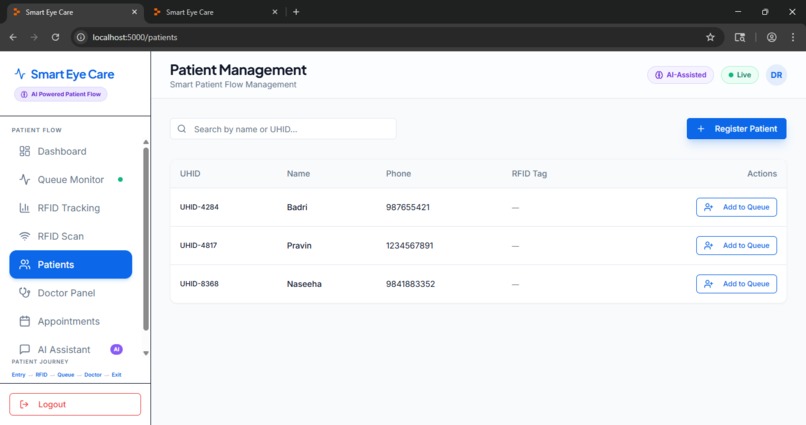Click the Smart Eye Care pulse logo icon

[x=20, y=74]
